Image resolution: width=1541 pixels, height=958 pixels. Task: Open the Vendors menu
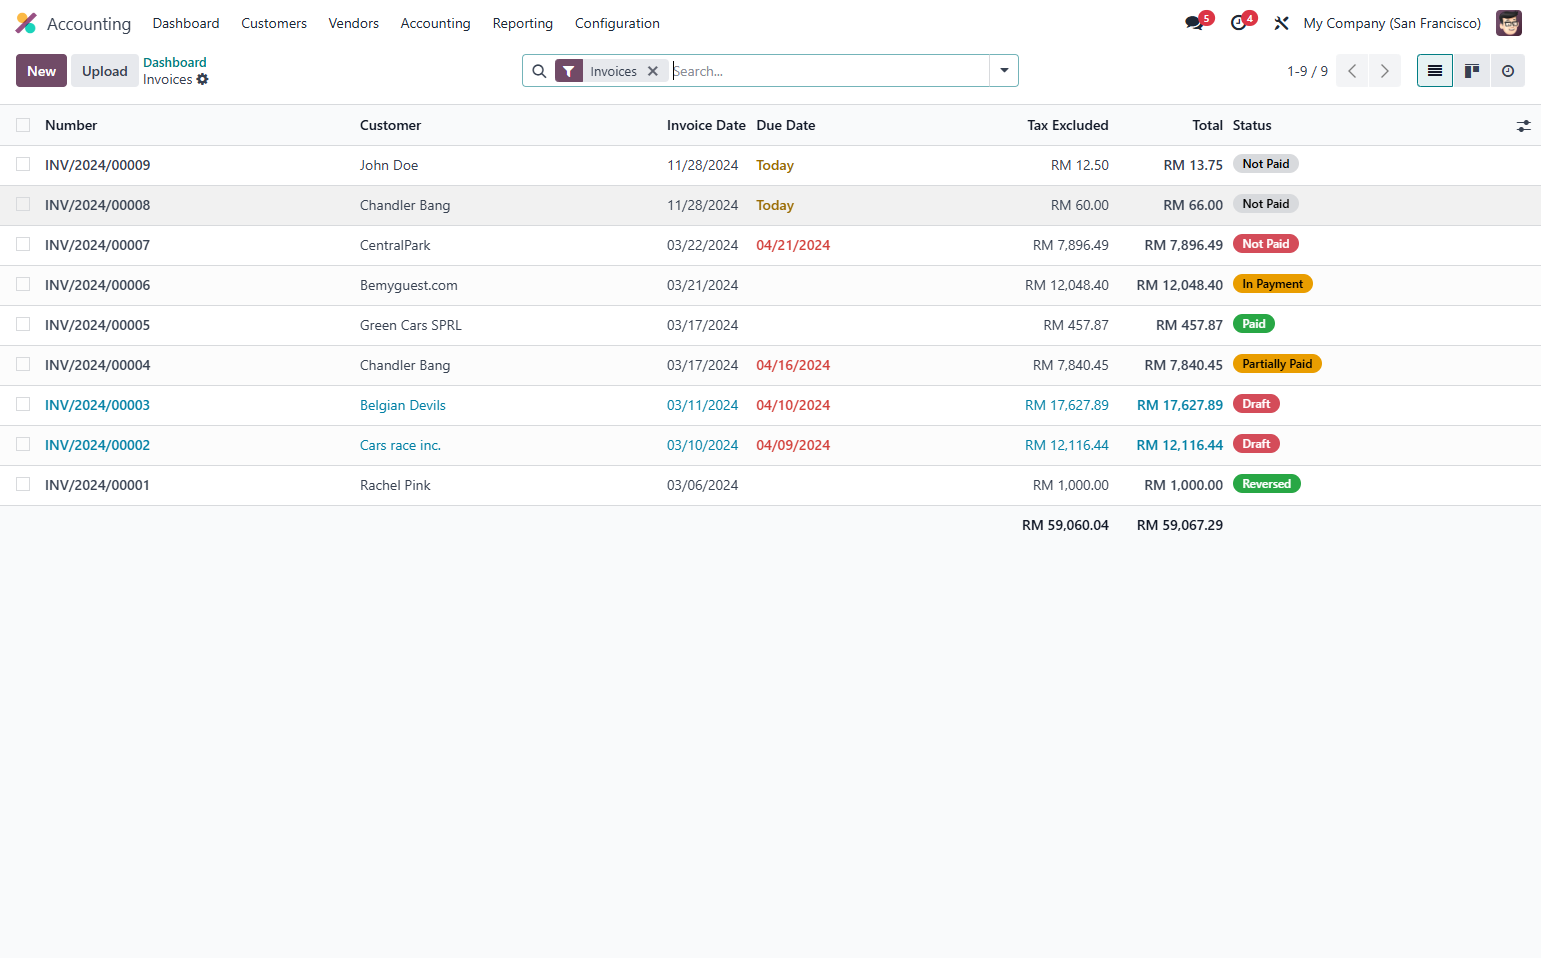click(x=353, y=23)
